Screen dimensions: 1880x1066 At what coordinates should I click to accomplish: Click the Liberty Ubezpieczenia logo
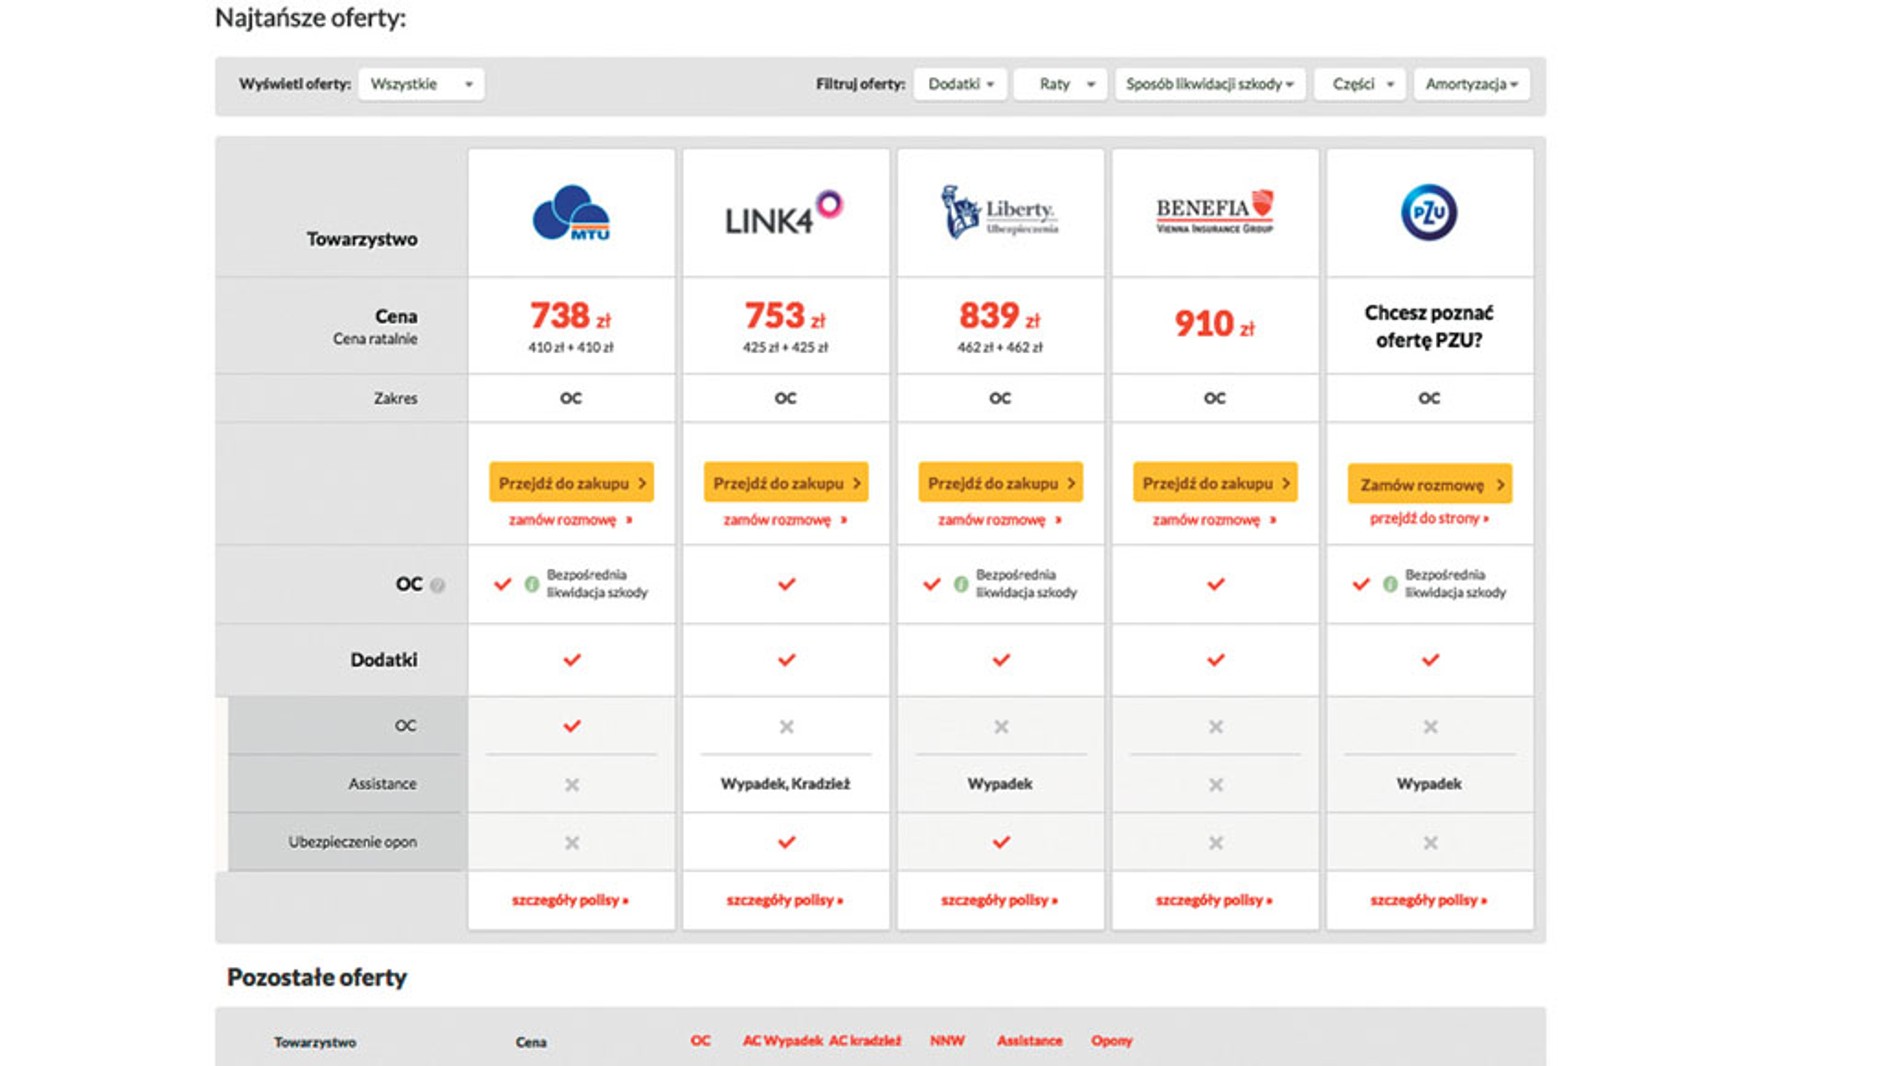click(x=999, y=213)
